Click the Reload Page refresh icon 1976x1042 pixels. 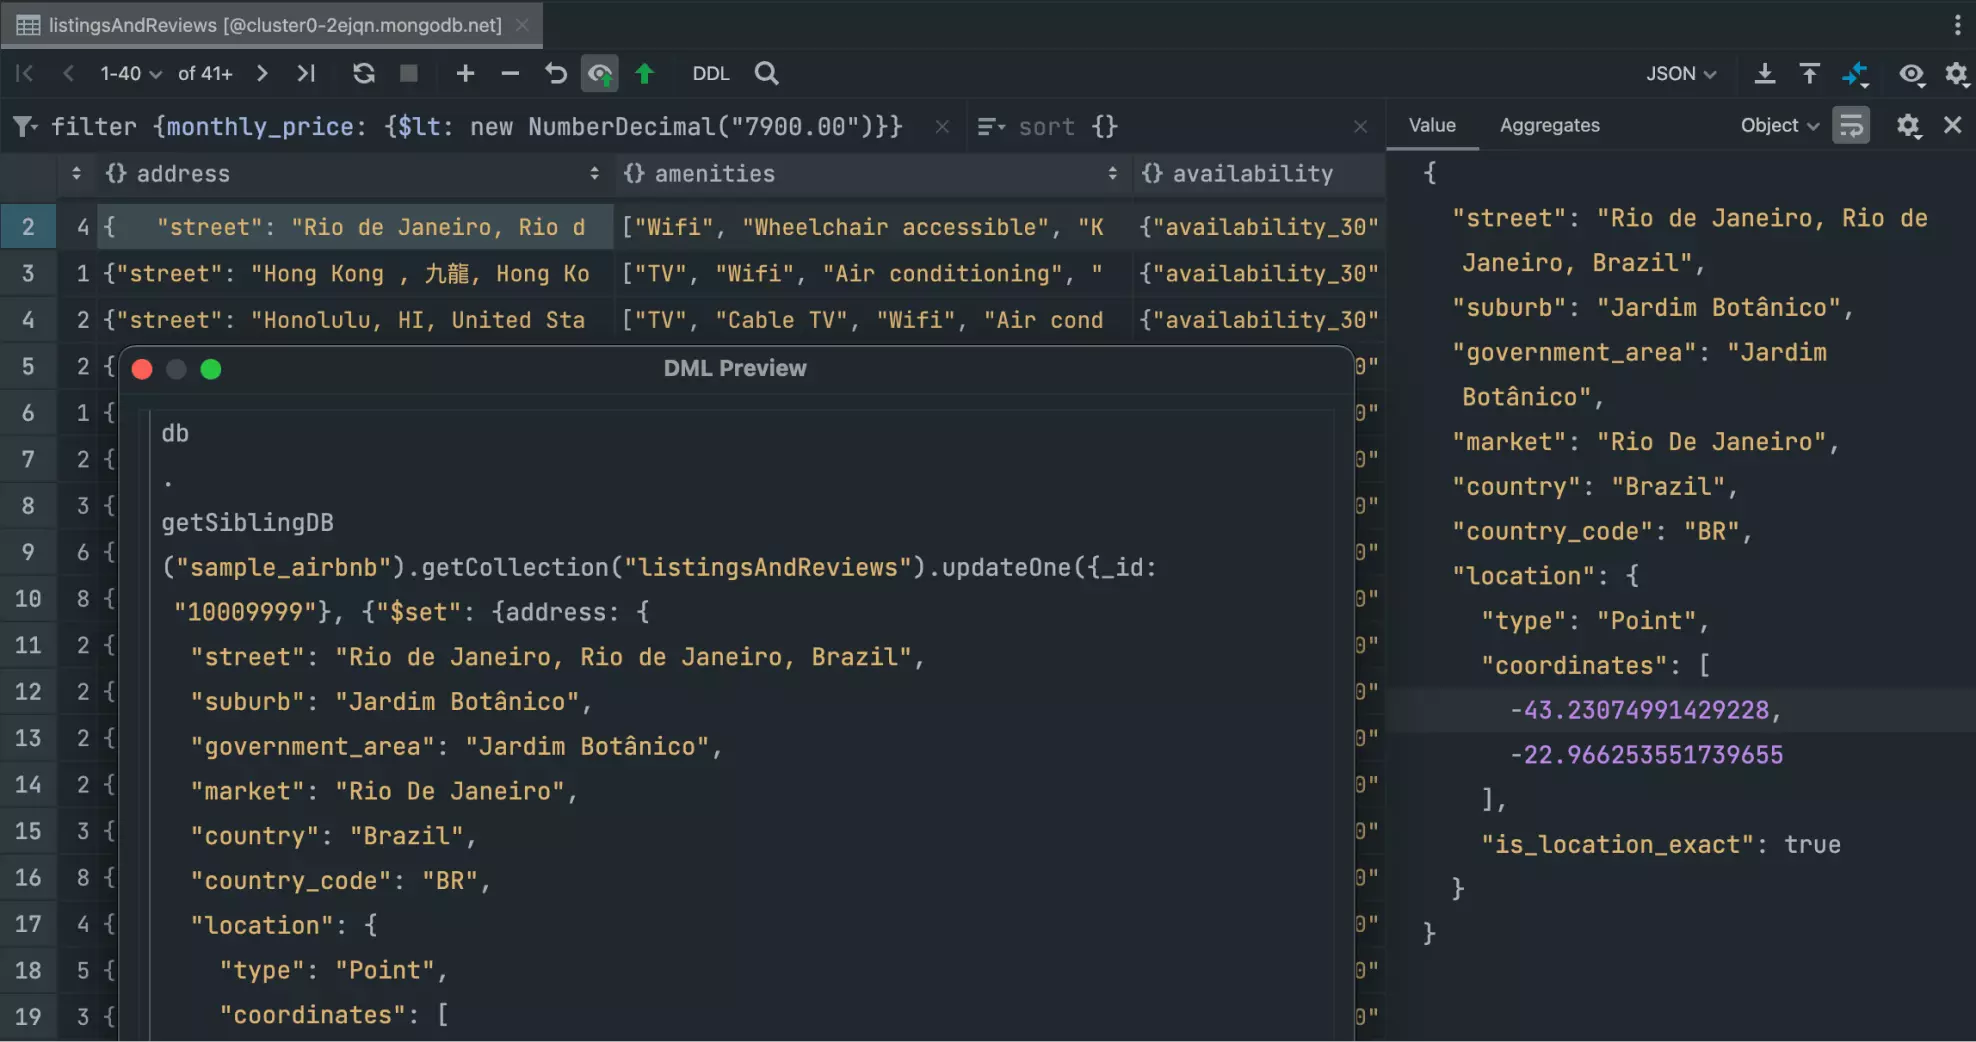(x=364, y=73)
